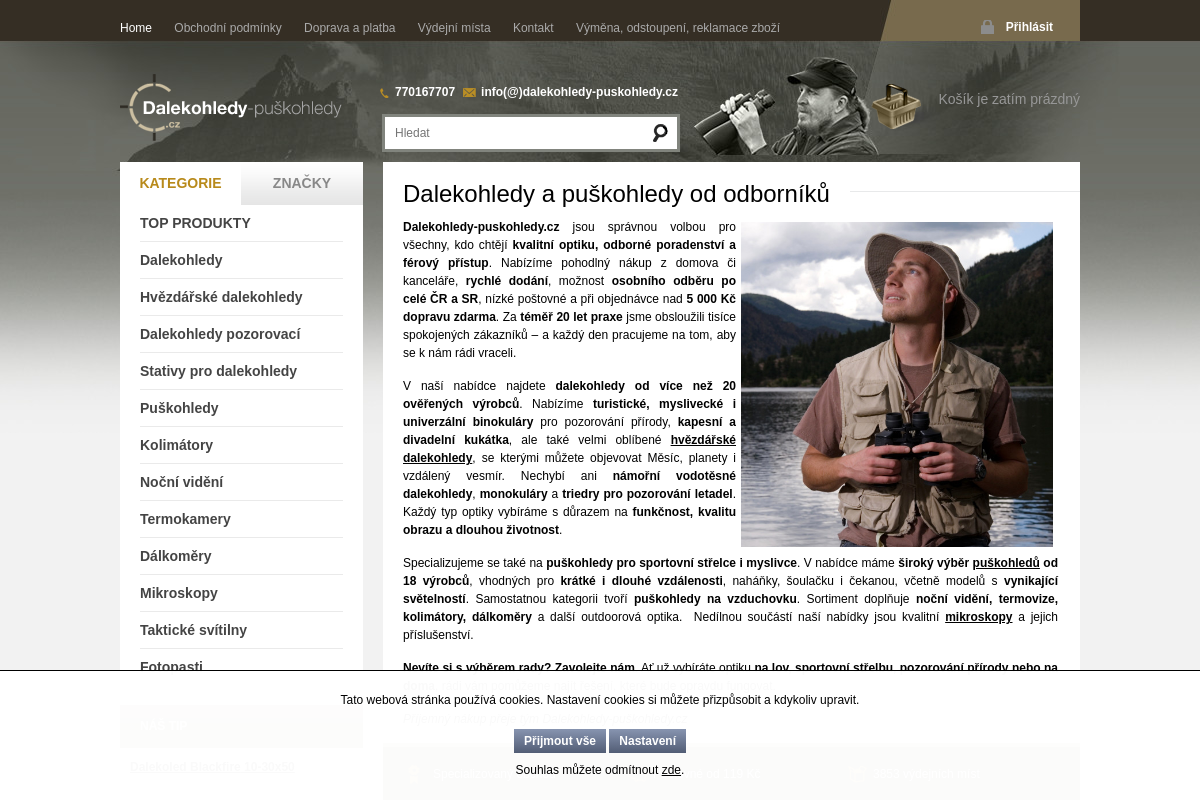Click in the Hledat search field
The width and height of the screenshot is (1200, 800).
515,133
